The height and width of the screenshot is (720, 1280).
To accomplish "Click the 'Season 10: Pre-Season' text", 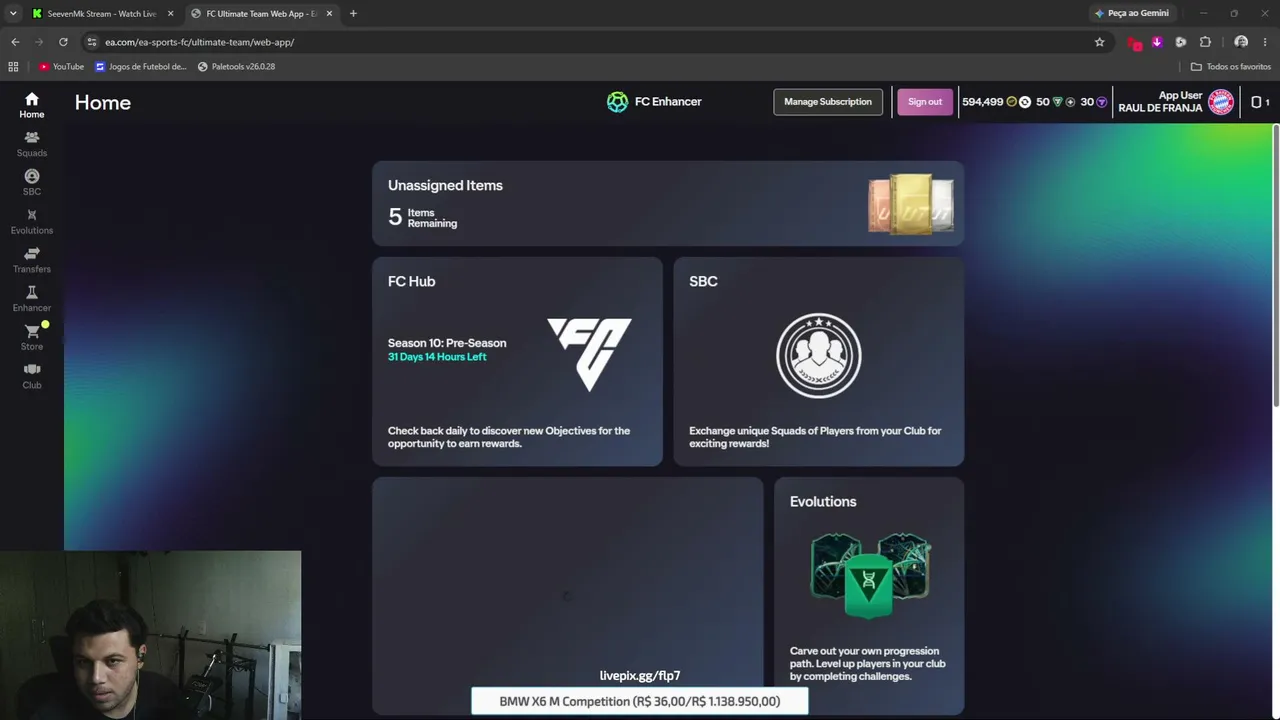I will tap(447, 343).
